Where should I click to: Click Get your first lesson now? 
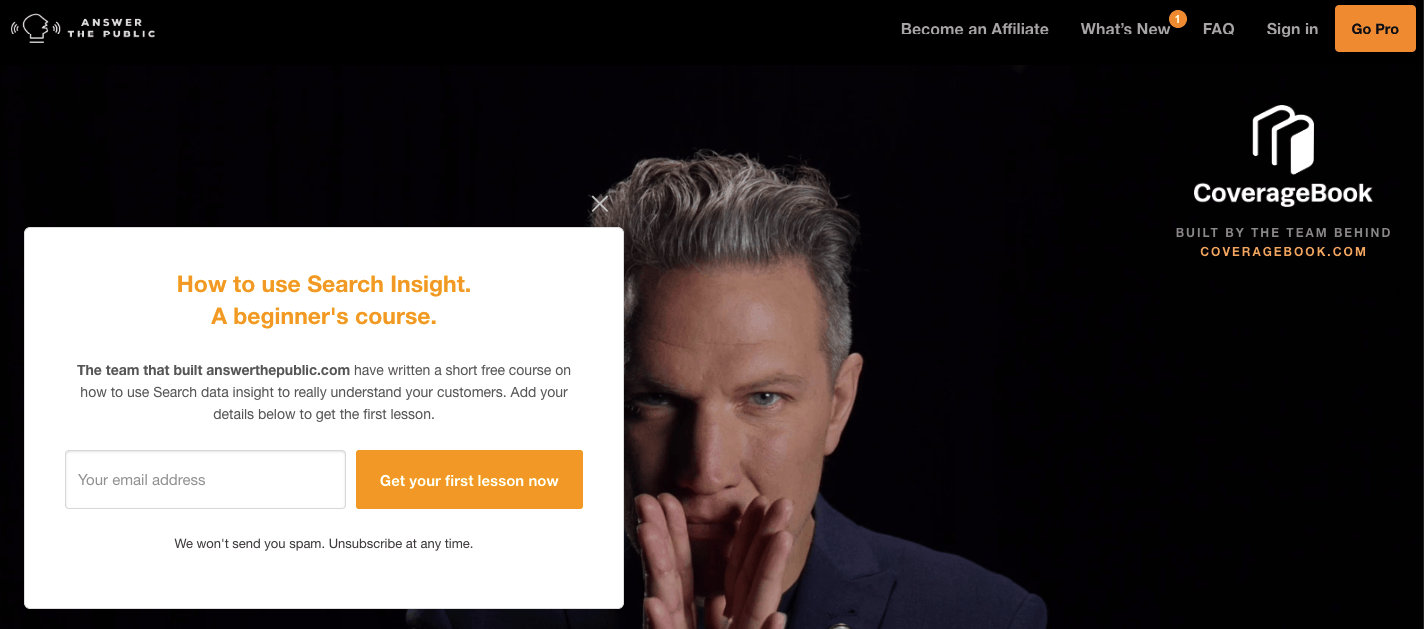pos(469,480)
